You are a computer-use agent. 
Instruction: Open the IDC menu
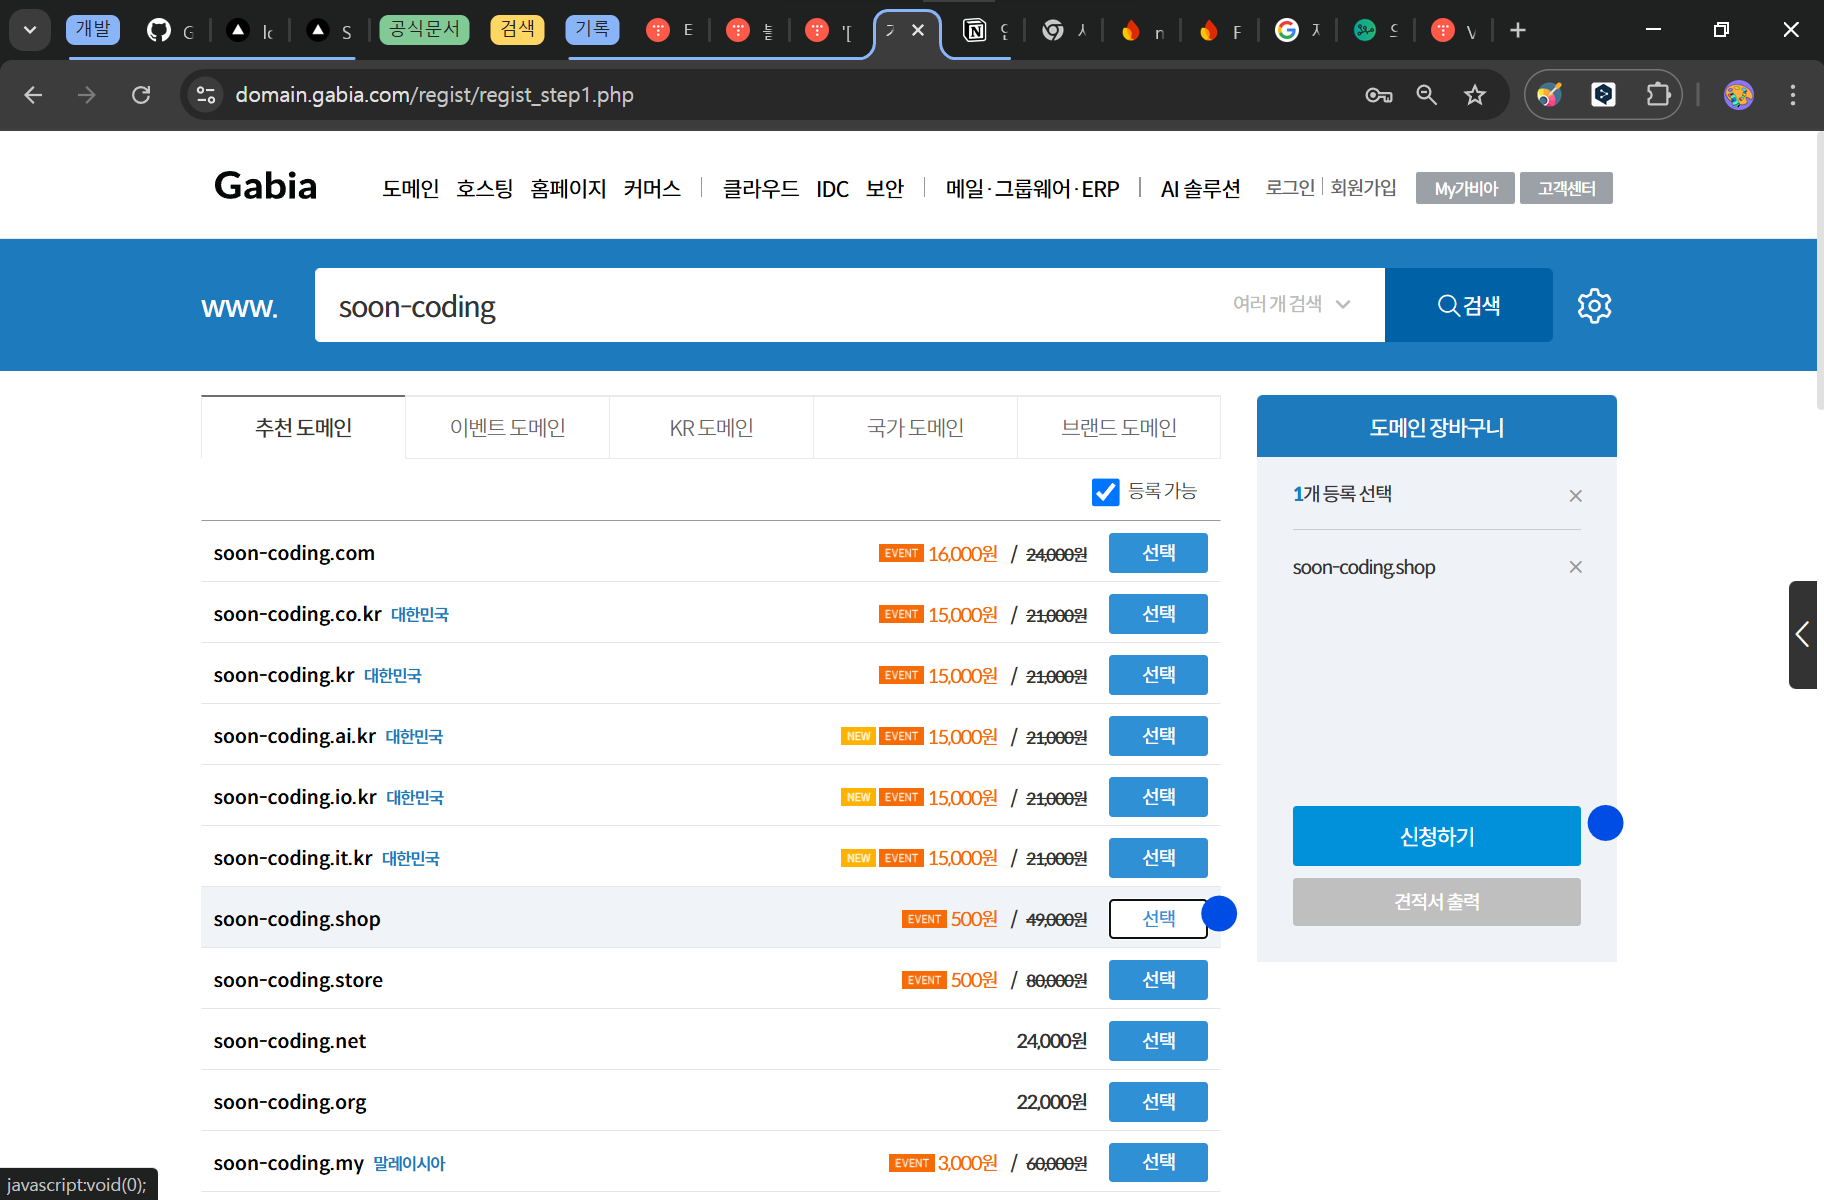coord(832,188)
